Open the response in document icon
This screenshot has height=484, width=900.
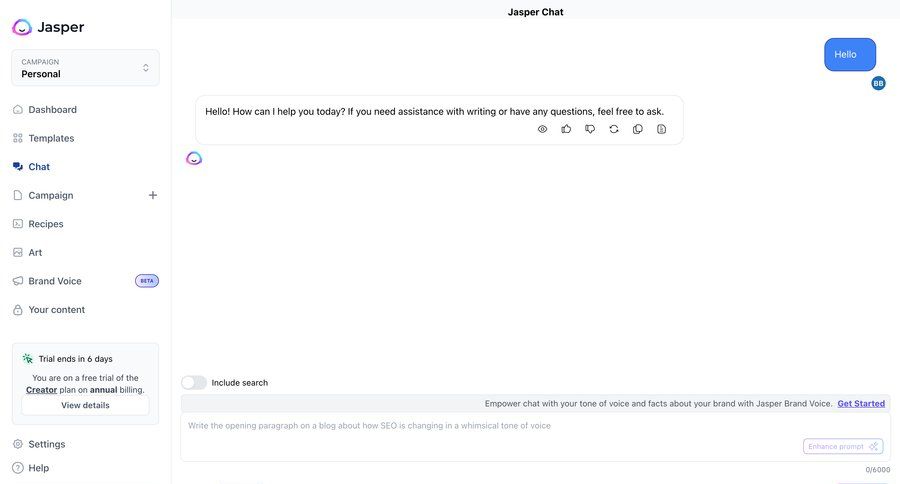[x=661, y=129]
